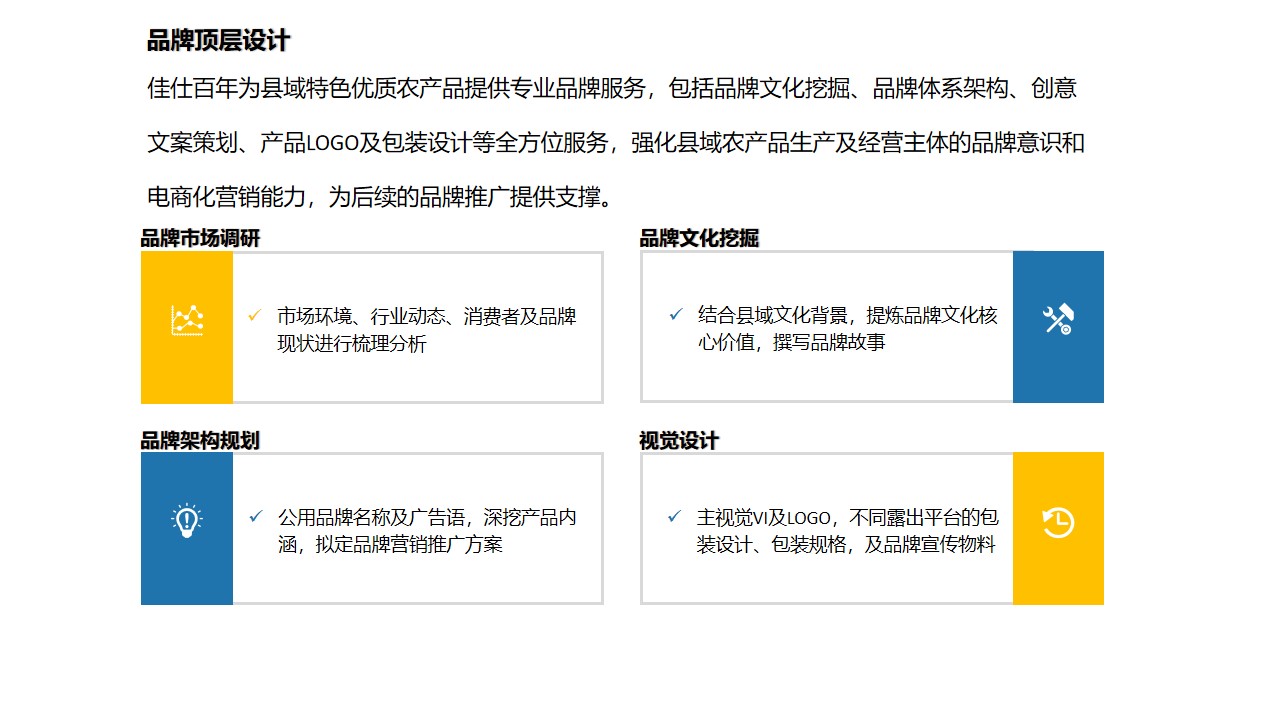
Task: Click the lightbulb icon beside 品牌架构规划
Action: 187,521
